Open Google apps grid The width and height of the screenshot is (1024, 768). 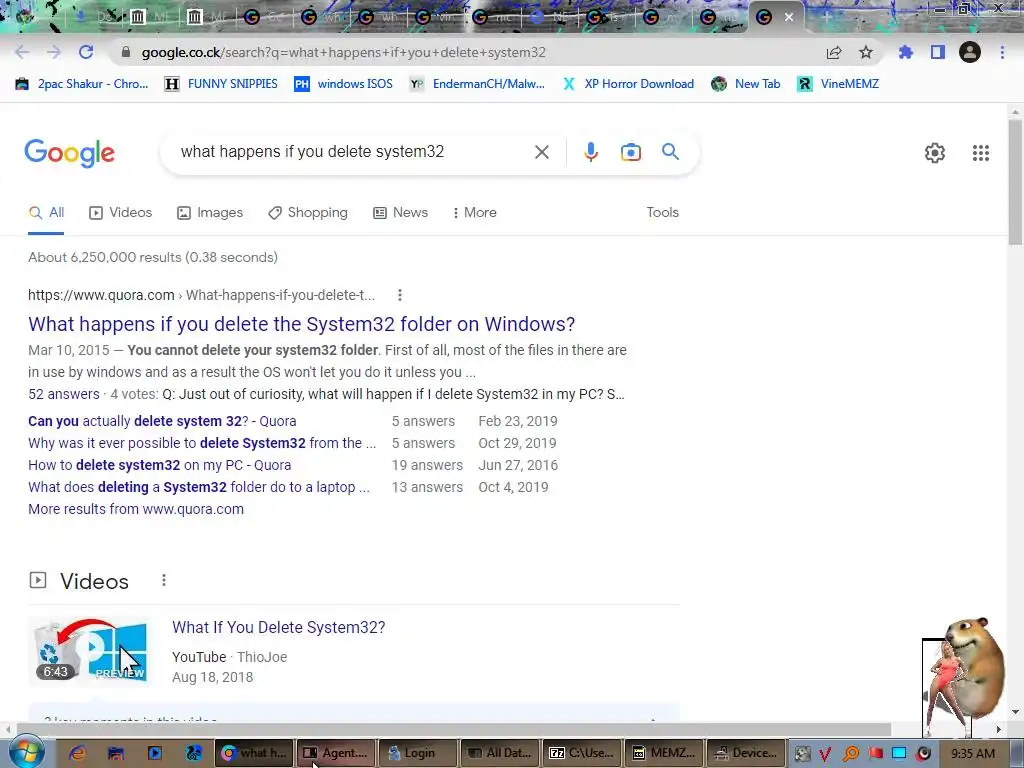981,153
